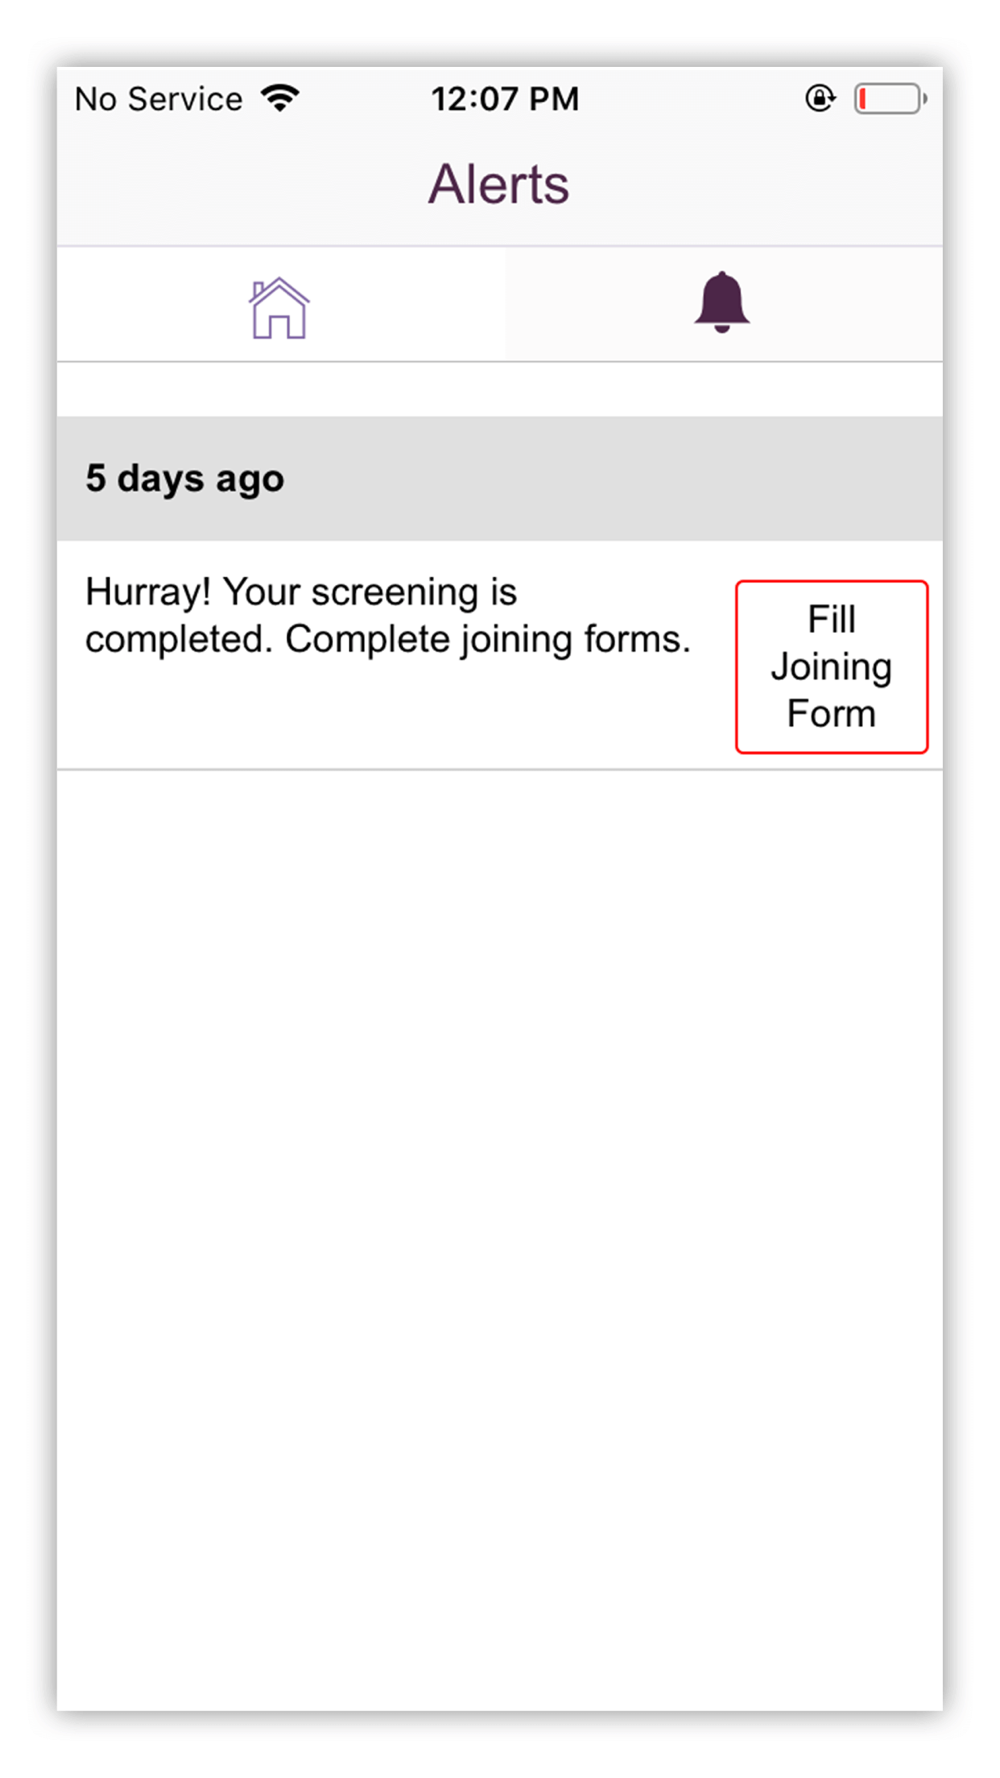Open the Home tab house icon

(x=279, y=308)
